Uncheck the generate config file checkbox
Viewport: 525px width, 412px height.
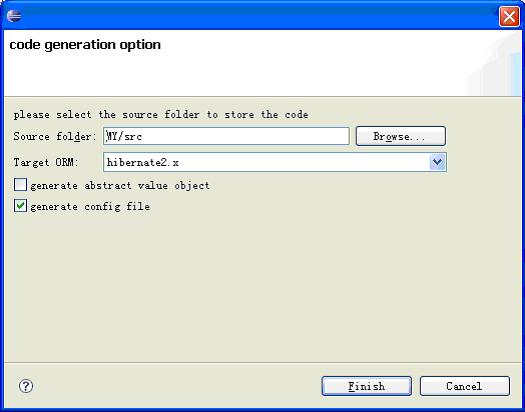pos(20,206)
